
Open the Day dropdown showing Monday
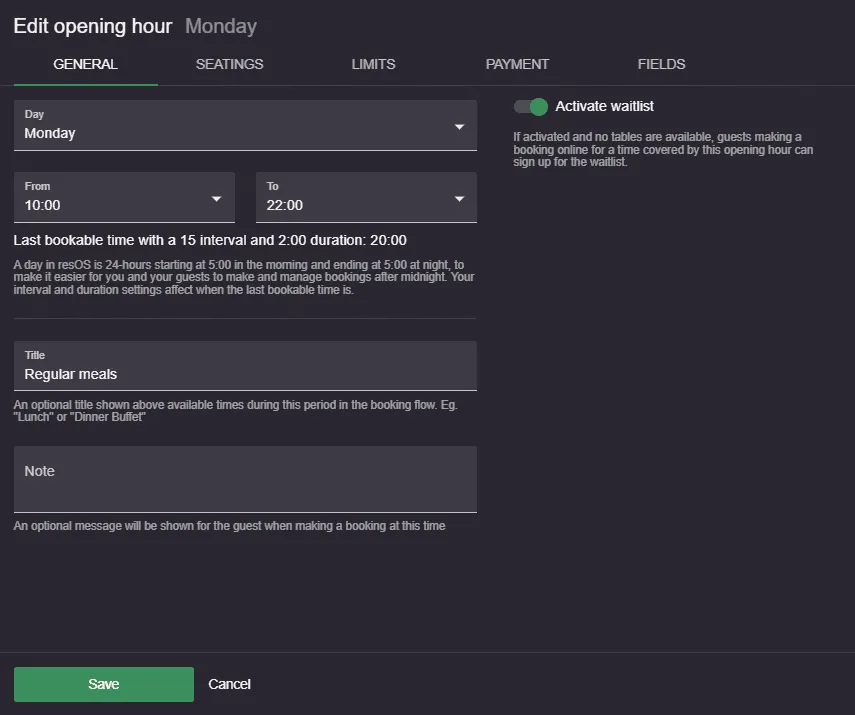[x=245, y=125]
